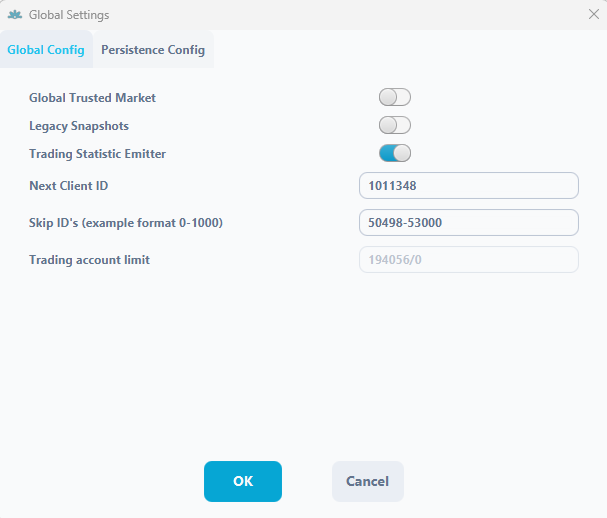
Task: Confirm settings with the OK button
Action: tap(243, 481)
